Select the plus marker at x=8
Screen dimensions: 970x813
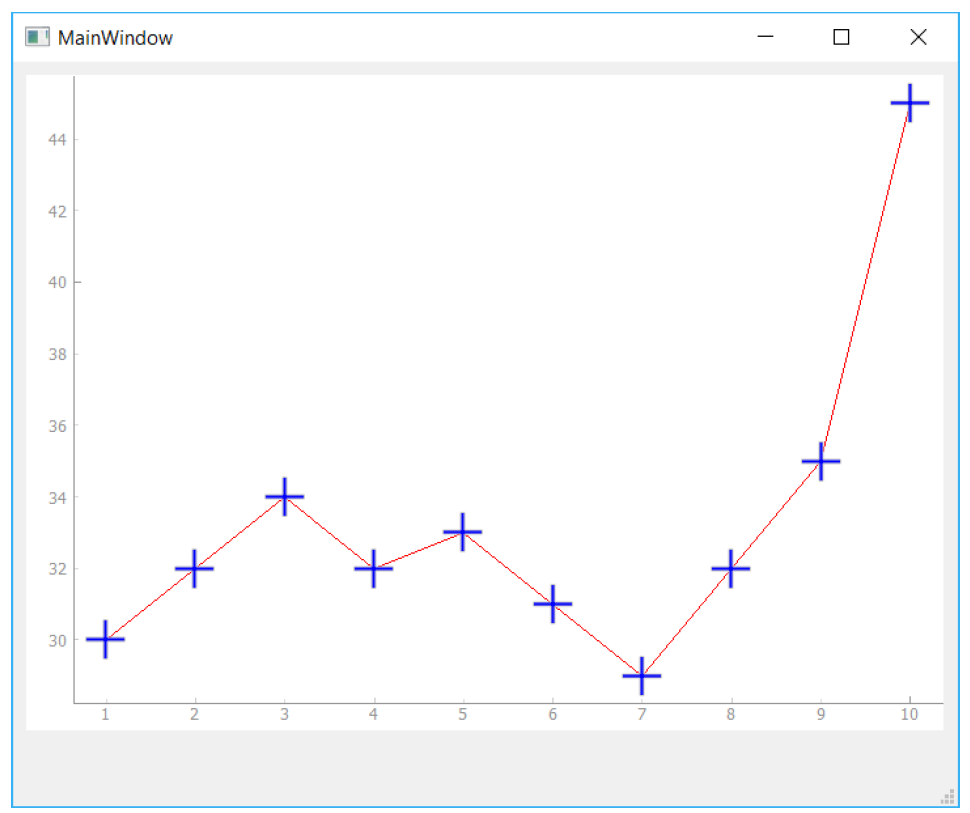coord(731,568)
